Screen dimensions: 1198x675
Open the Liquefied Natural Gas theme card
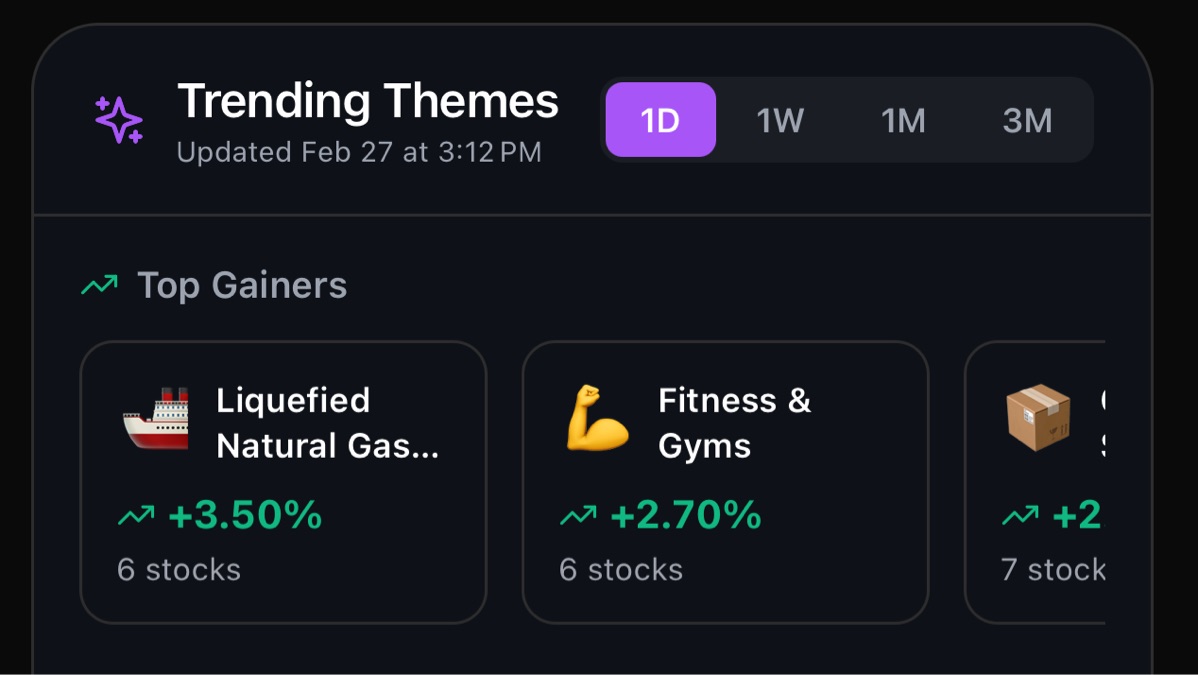tap(283, 482)
